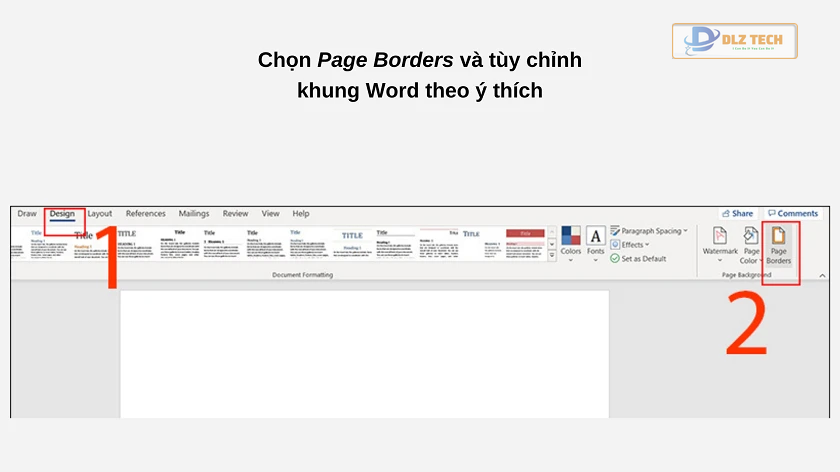Apply the red banner Title style set
The height and width of the screenshot is (472, 840).
pos(525,244)
